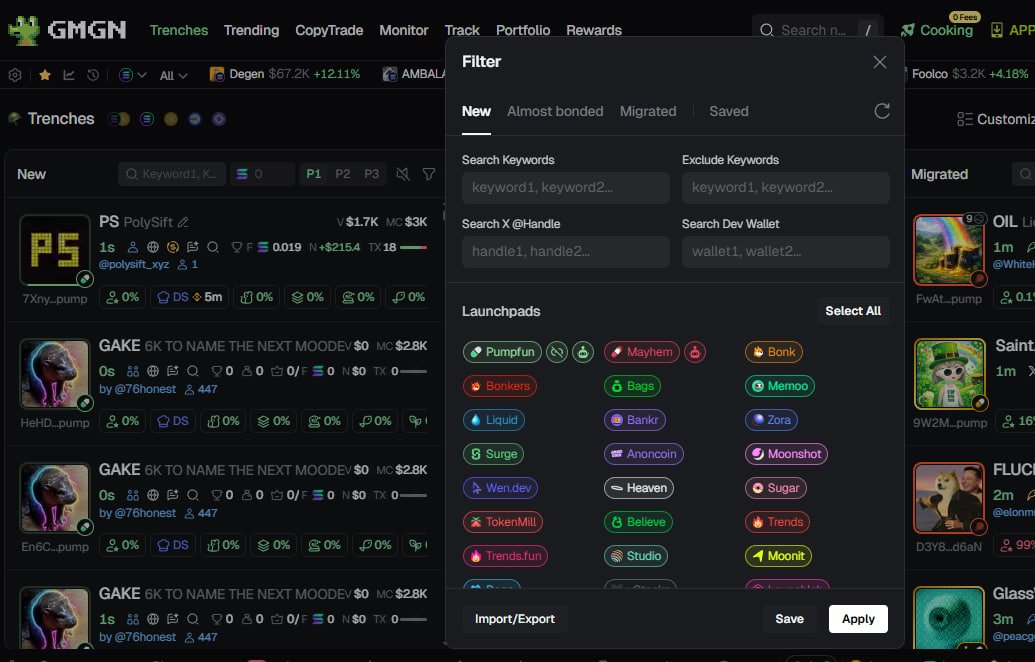Click the Foolco ticker item
This screenshot has height=662, width=1035.
pos(970,74)
